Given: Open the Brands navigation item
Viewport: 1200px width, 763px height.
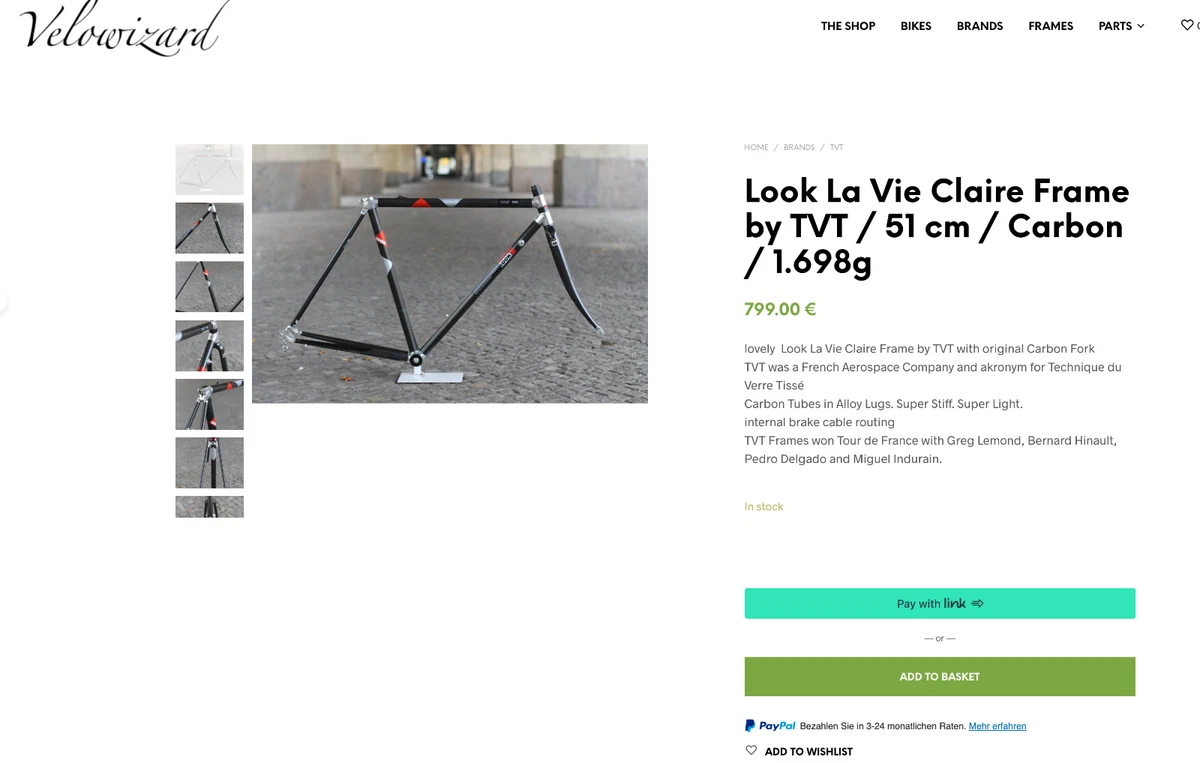Looking at the screenshot, I should 980,26.
